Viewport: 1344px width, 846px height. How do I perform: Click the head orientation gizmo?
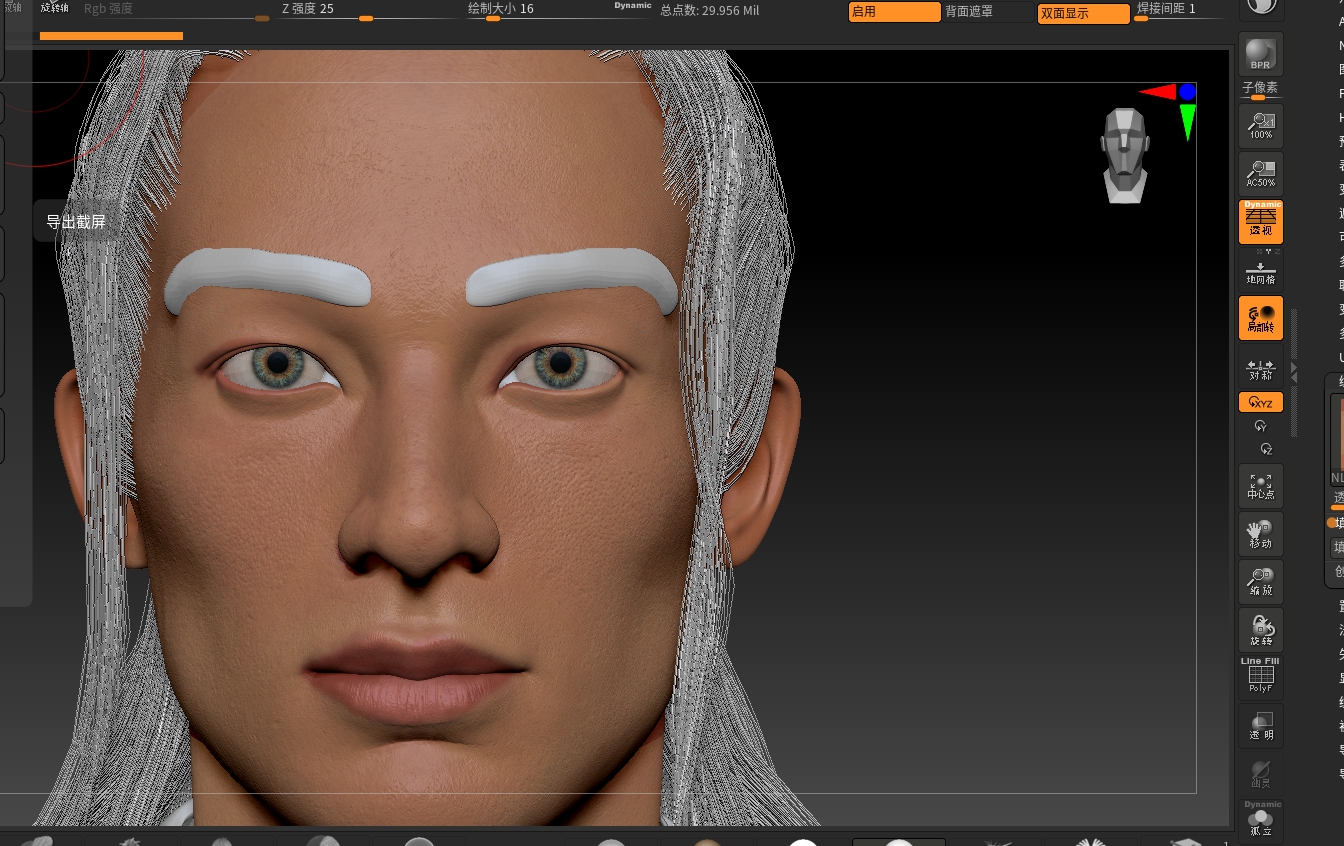click(x=1125, y=155)
